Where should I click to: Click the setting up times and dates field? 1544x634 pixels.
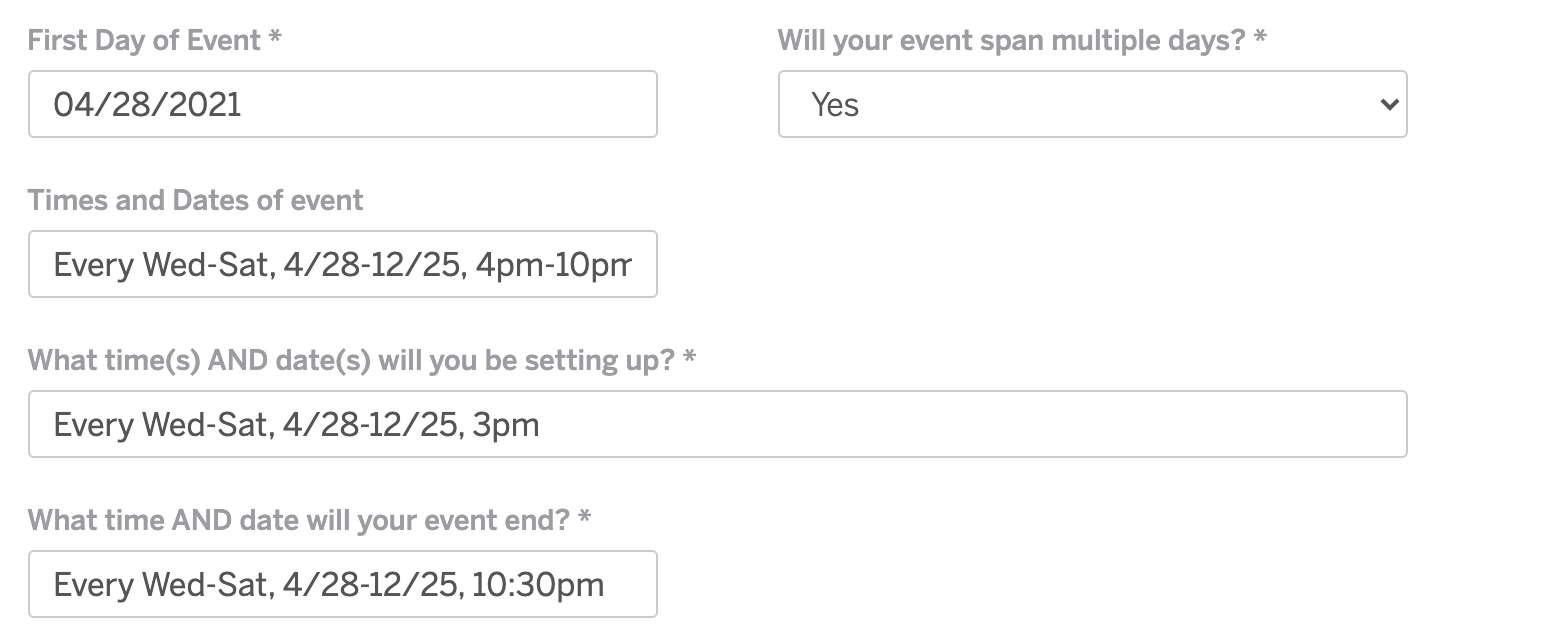click(x=717, y=424)
